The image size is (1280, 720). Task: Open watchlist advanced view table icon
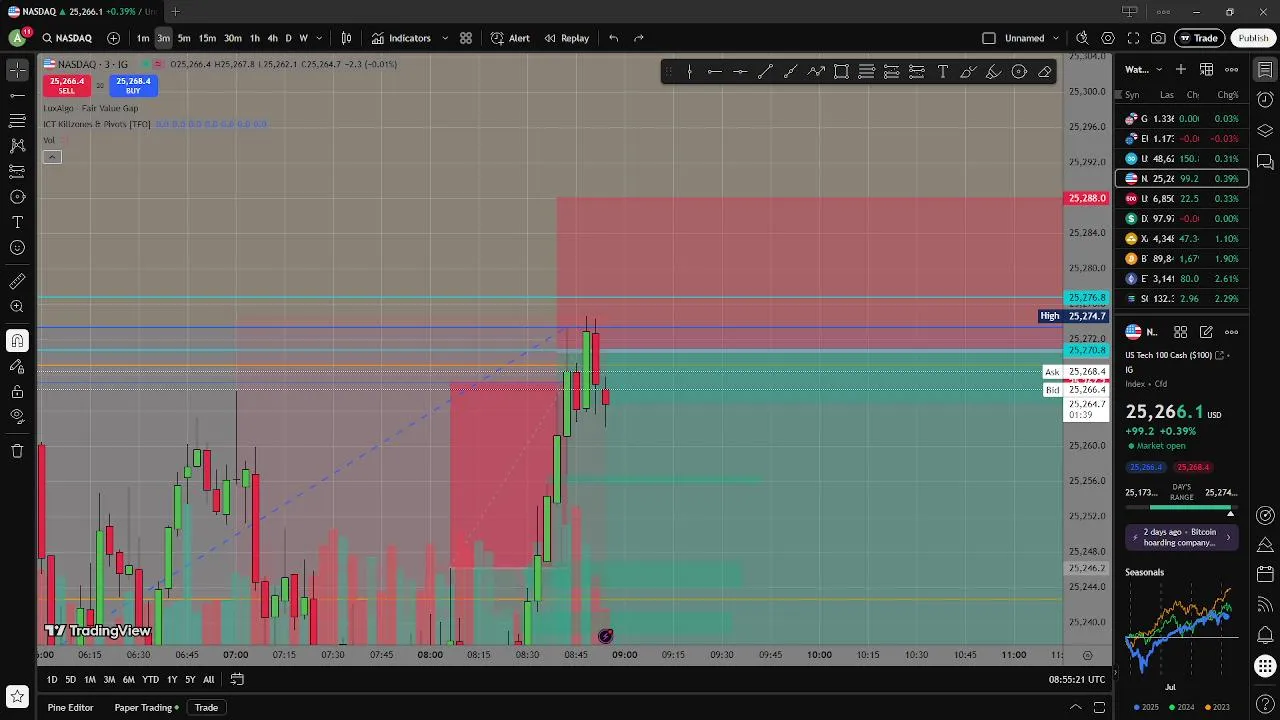pos(1206,69)
